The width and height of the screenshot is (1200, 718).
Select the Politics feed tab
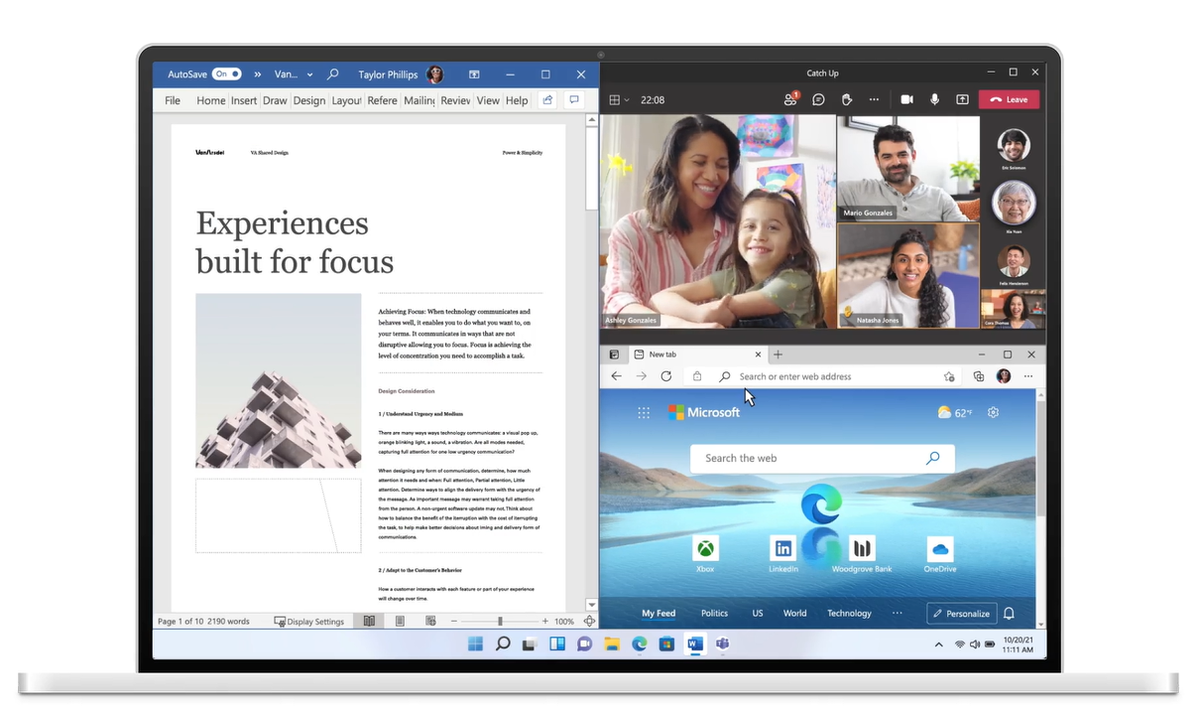coord(714,613)
